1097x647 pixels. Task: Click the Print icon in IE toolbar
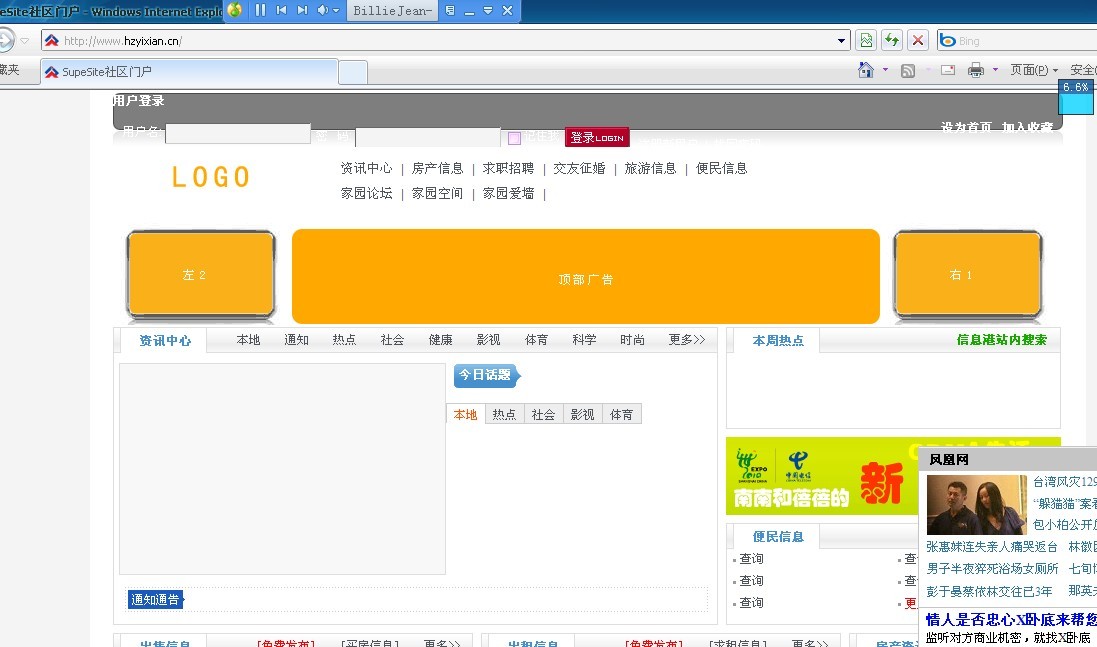coord(975,70)
